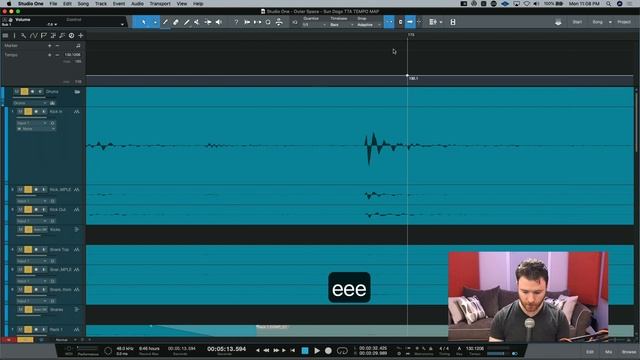Add a marker with plus button

(x=50, y=46)
